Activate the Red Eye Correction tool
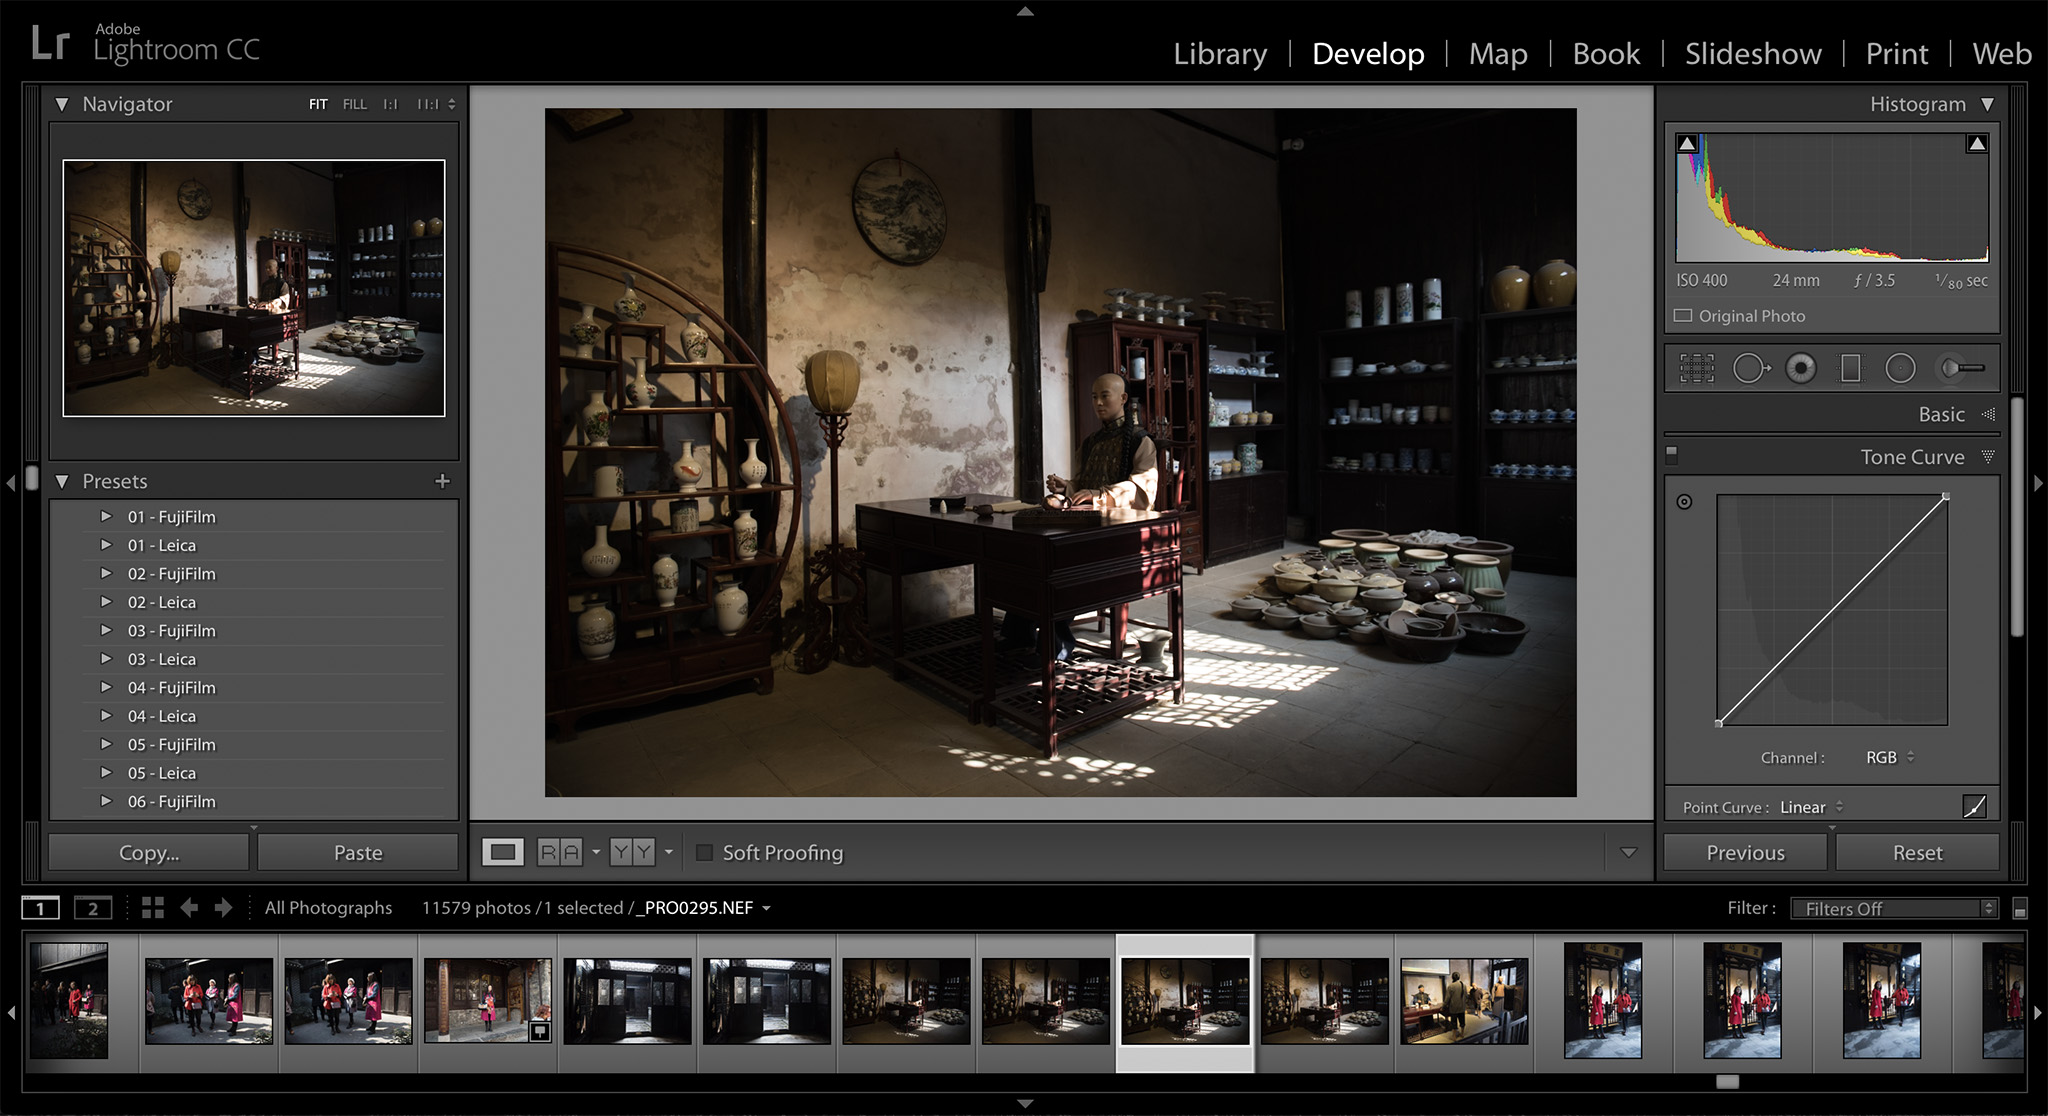This screenshot has height=1116, width=2048. click(x=1801, y=368)
